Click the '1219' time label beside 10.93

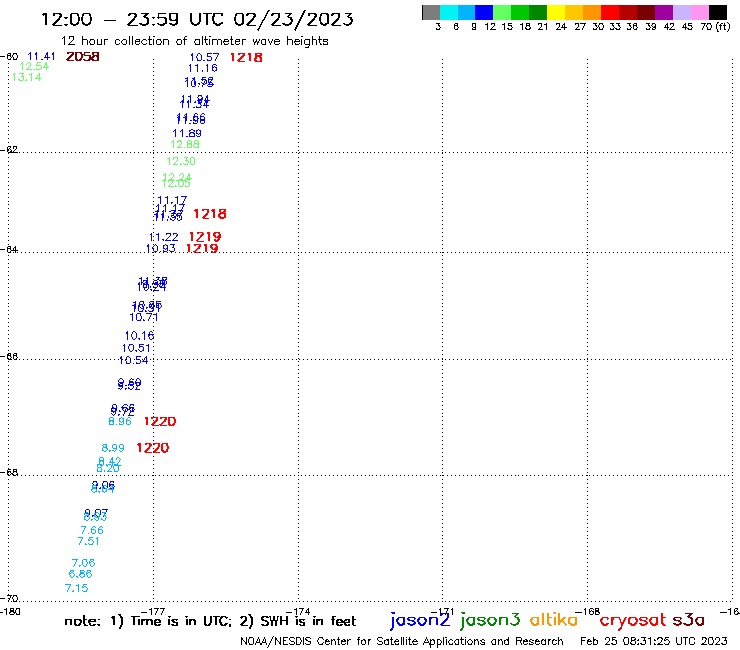pyautogui.click(x=202, y=248)
